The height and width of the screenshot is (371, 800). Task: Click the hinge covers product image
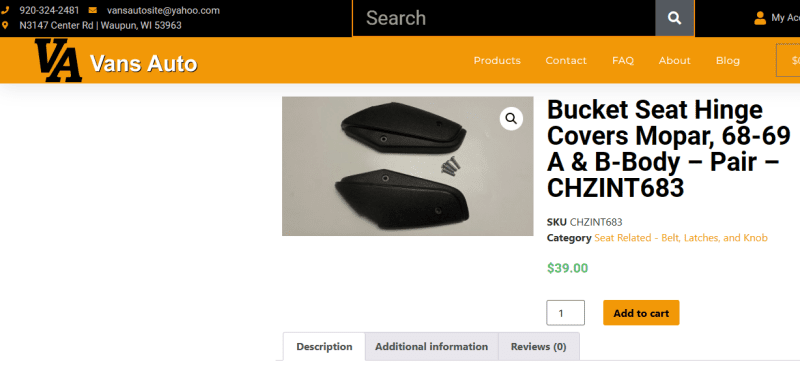[407, 166]
